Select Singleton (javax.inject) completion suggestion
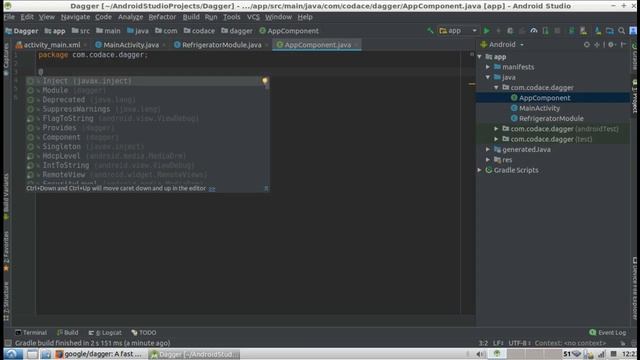This screenshot has width=640, height=360. tap(147, 147)
